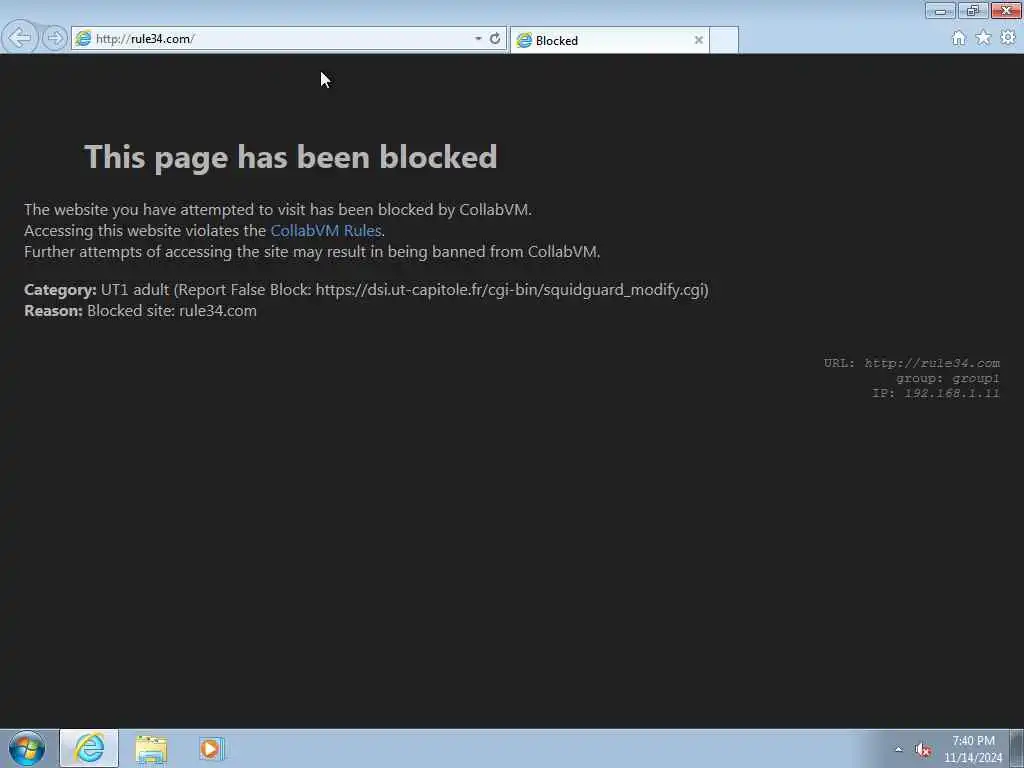This screenshot has height=768, width=1024.
Task: Click the Reason: Blocked site rule34.com line
Action: (140, 311)
